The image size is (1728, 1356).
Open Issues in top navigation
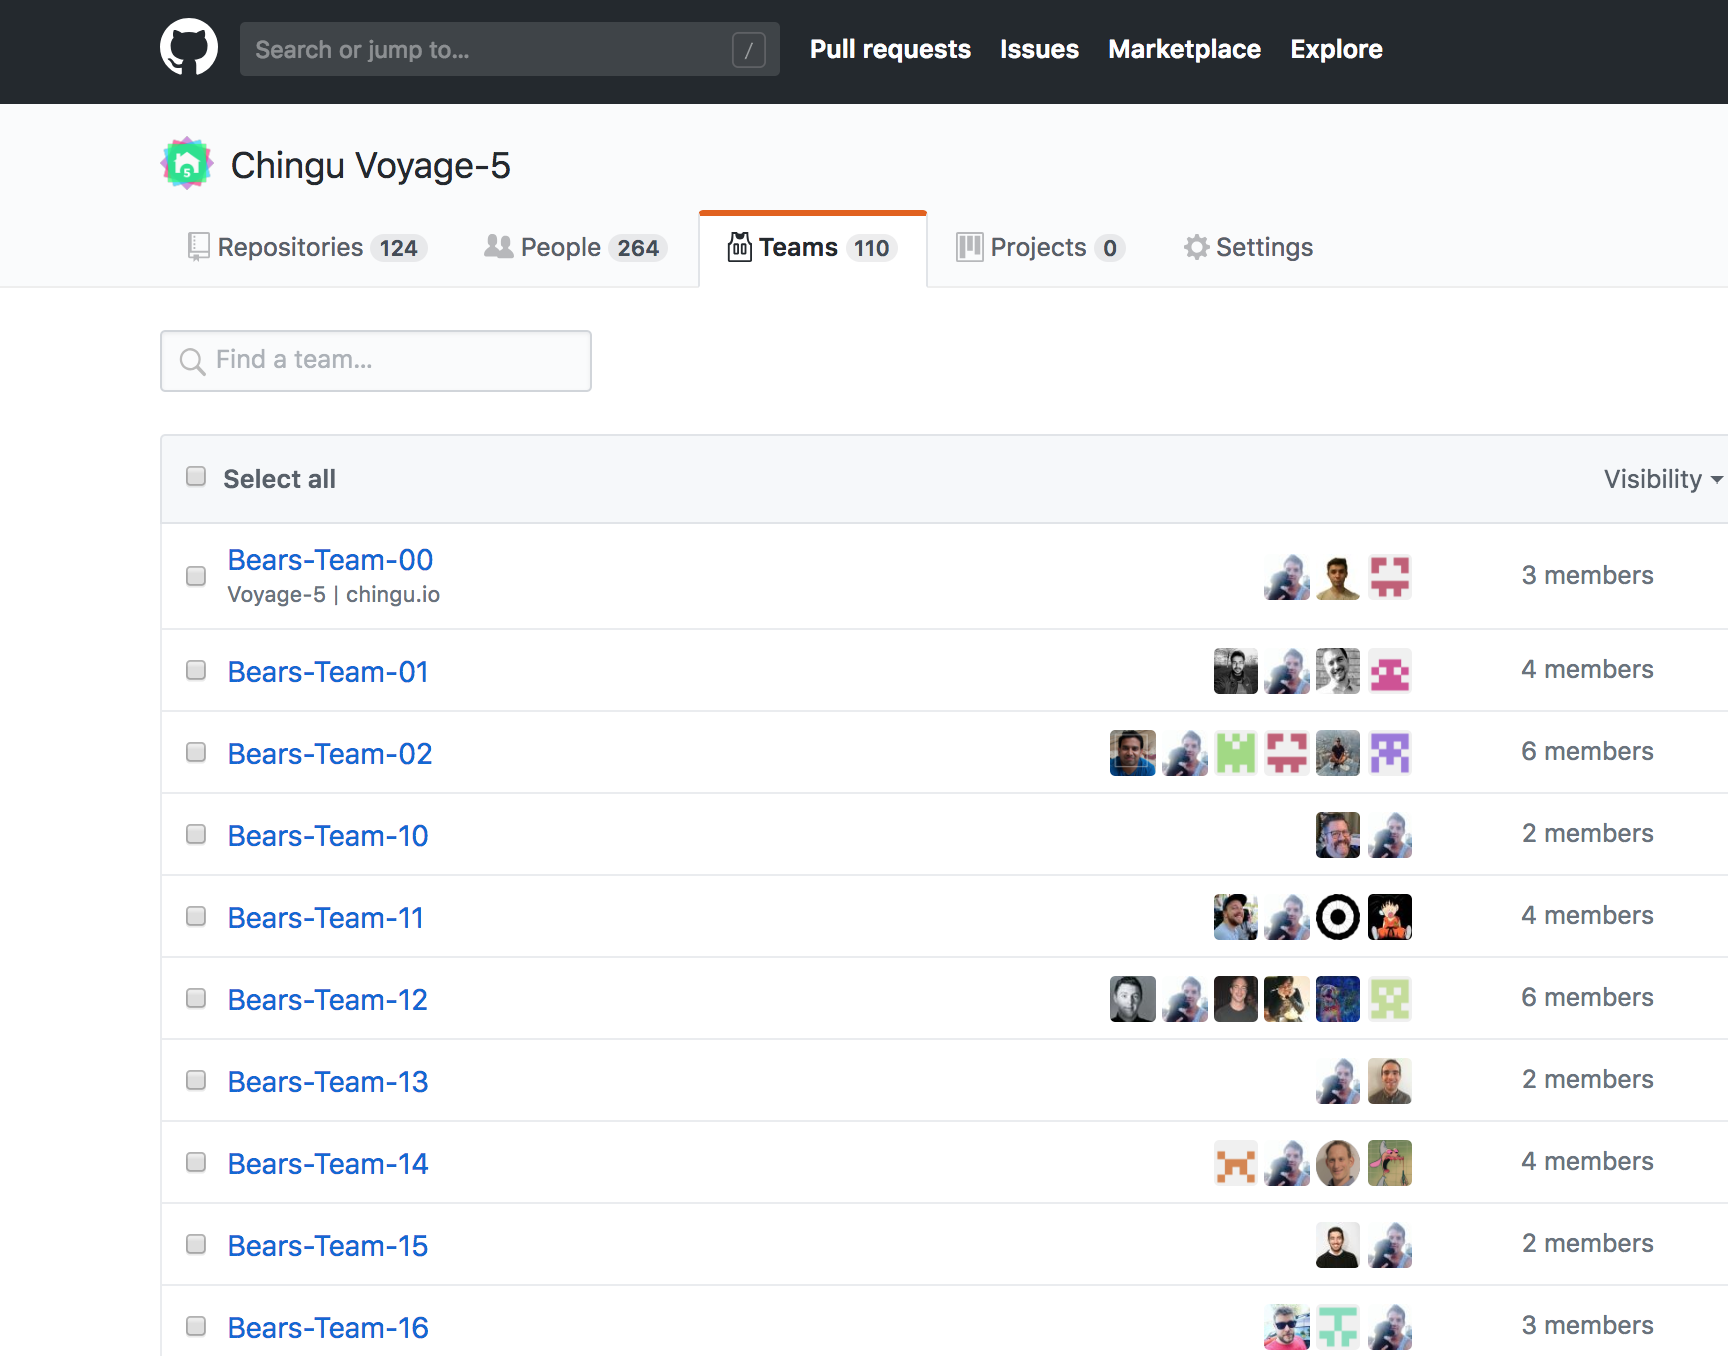click(1039, 49)
